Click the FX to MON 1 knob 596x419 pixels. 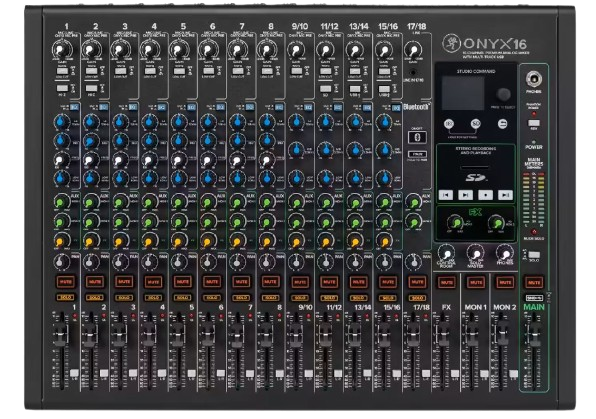point(455,223)
